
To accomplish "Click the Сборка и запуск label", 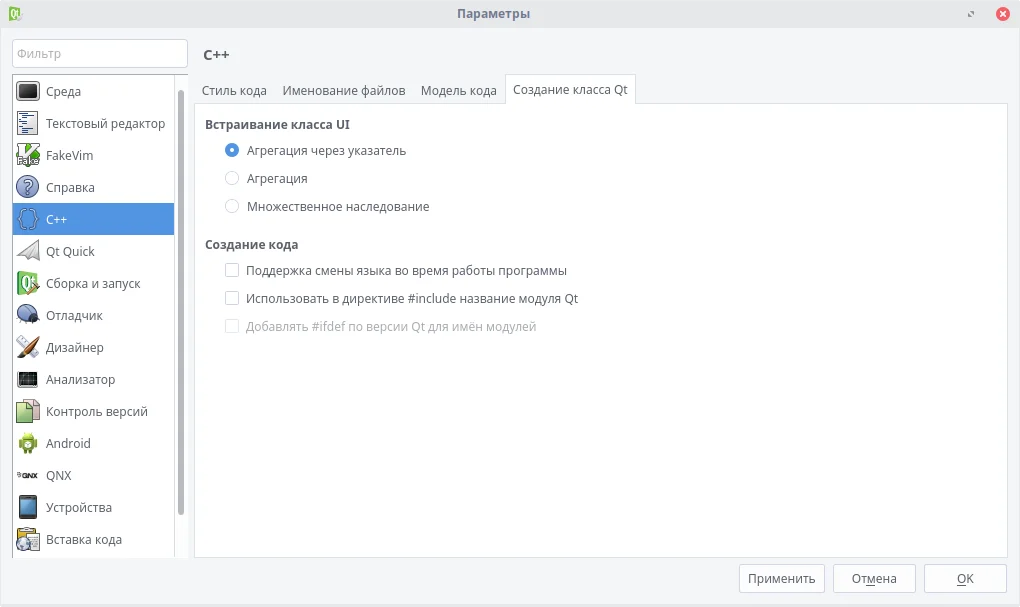I will point(93,284).
